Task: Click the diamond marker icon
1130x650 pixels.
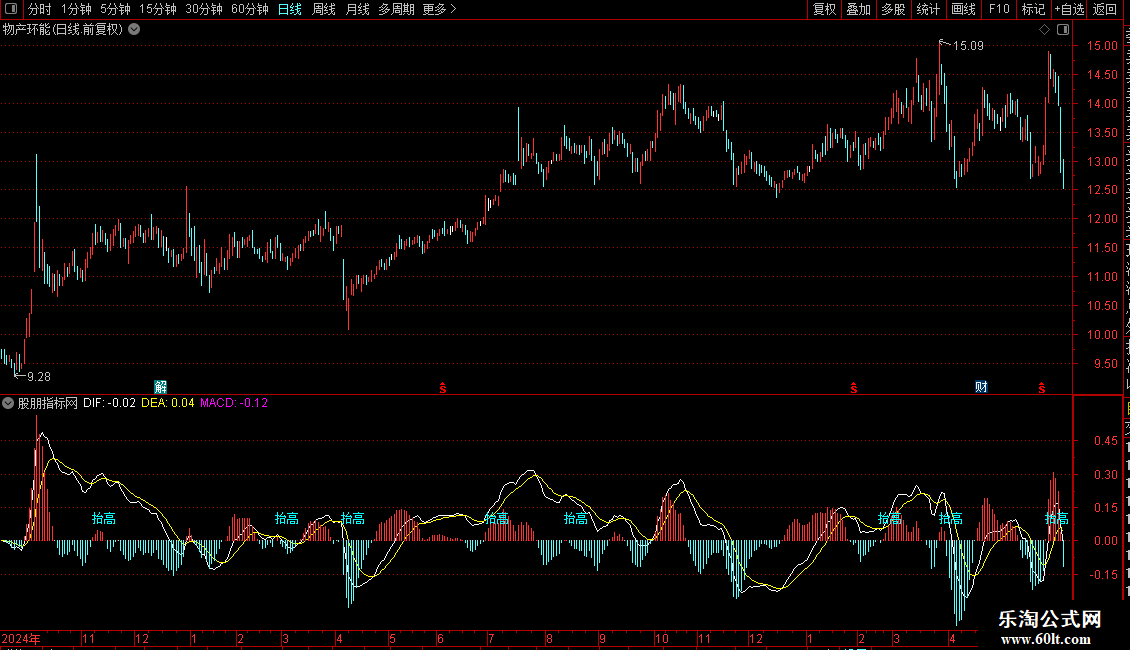Action: (1044, 30)
